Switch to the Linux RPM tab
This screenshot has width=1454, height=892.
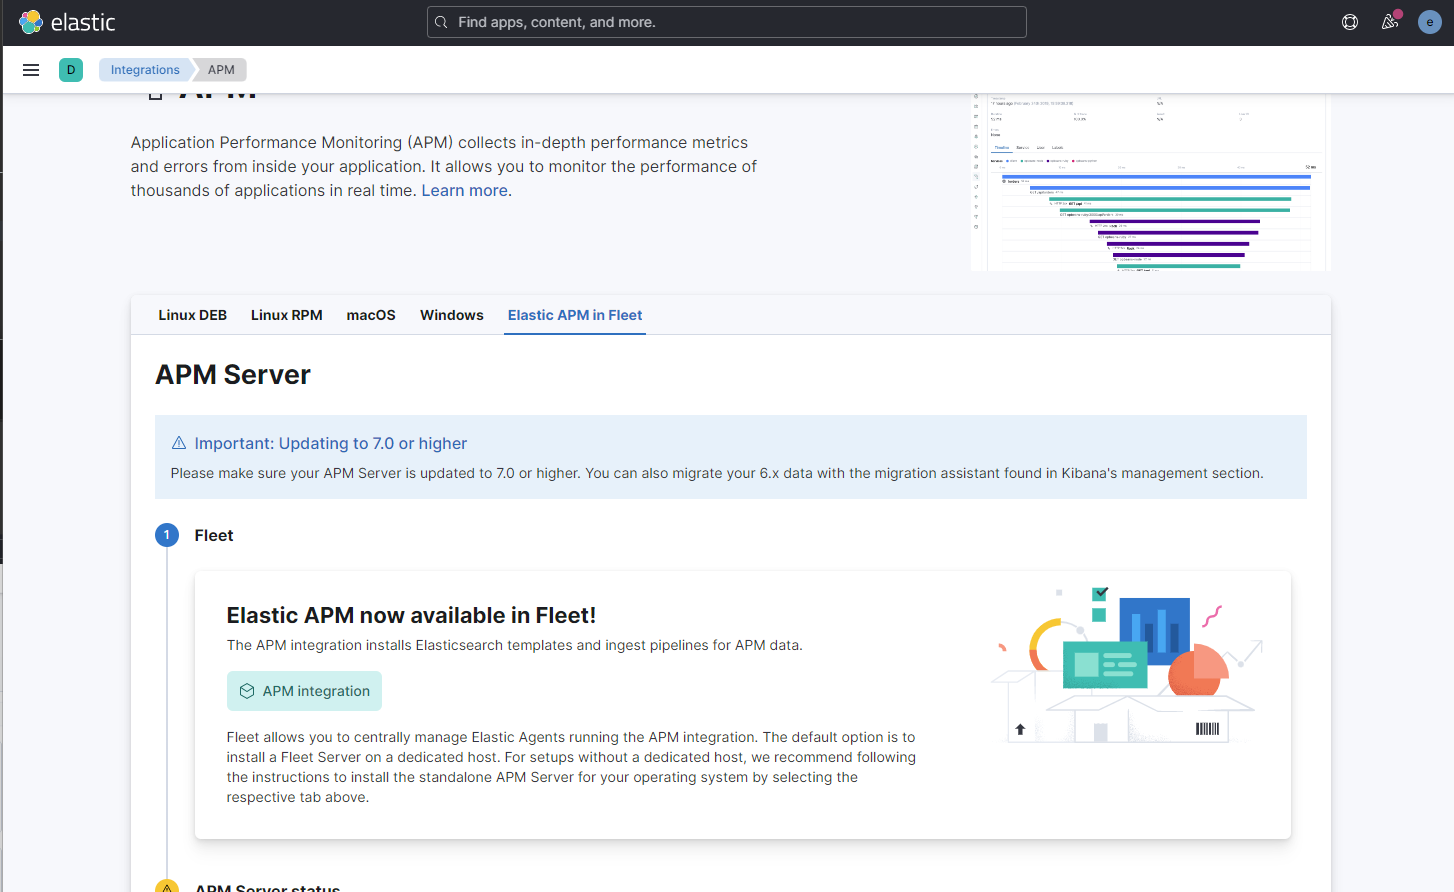[x=287, y=315]
